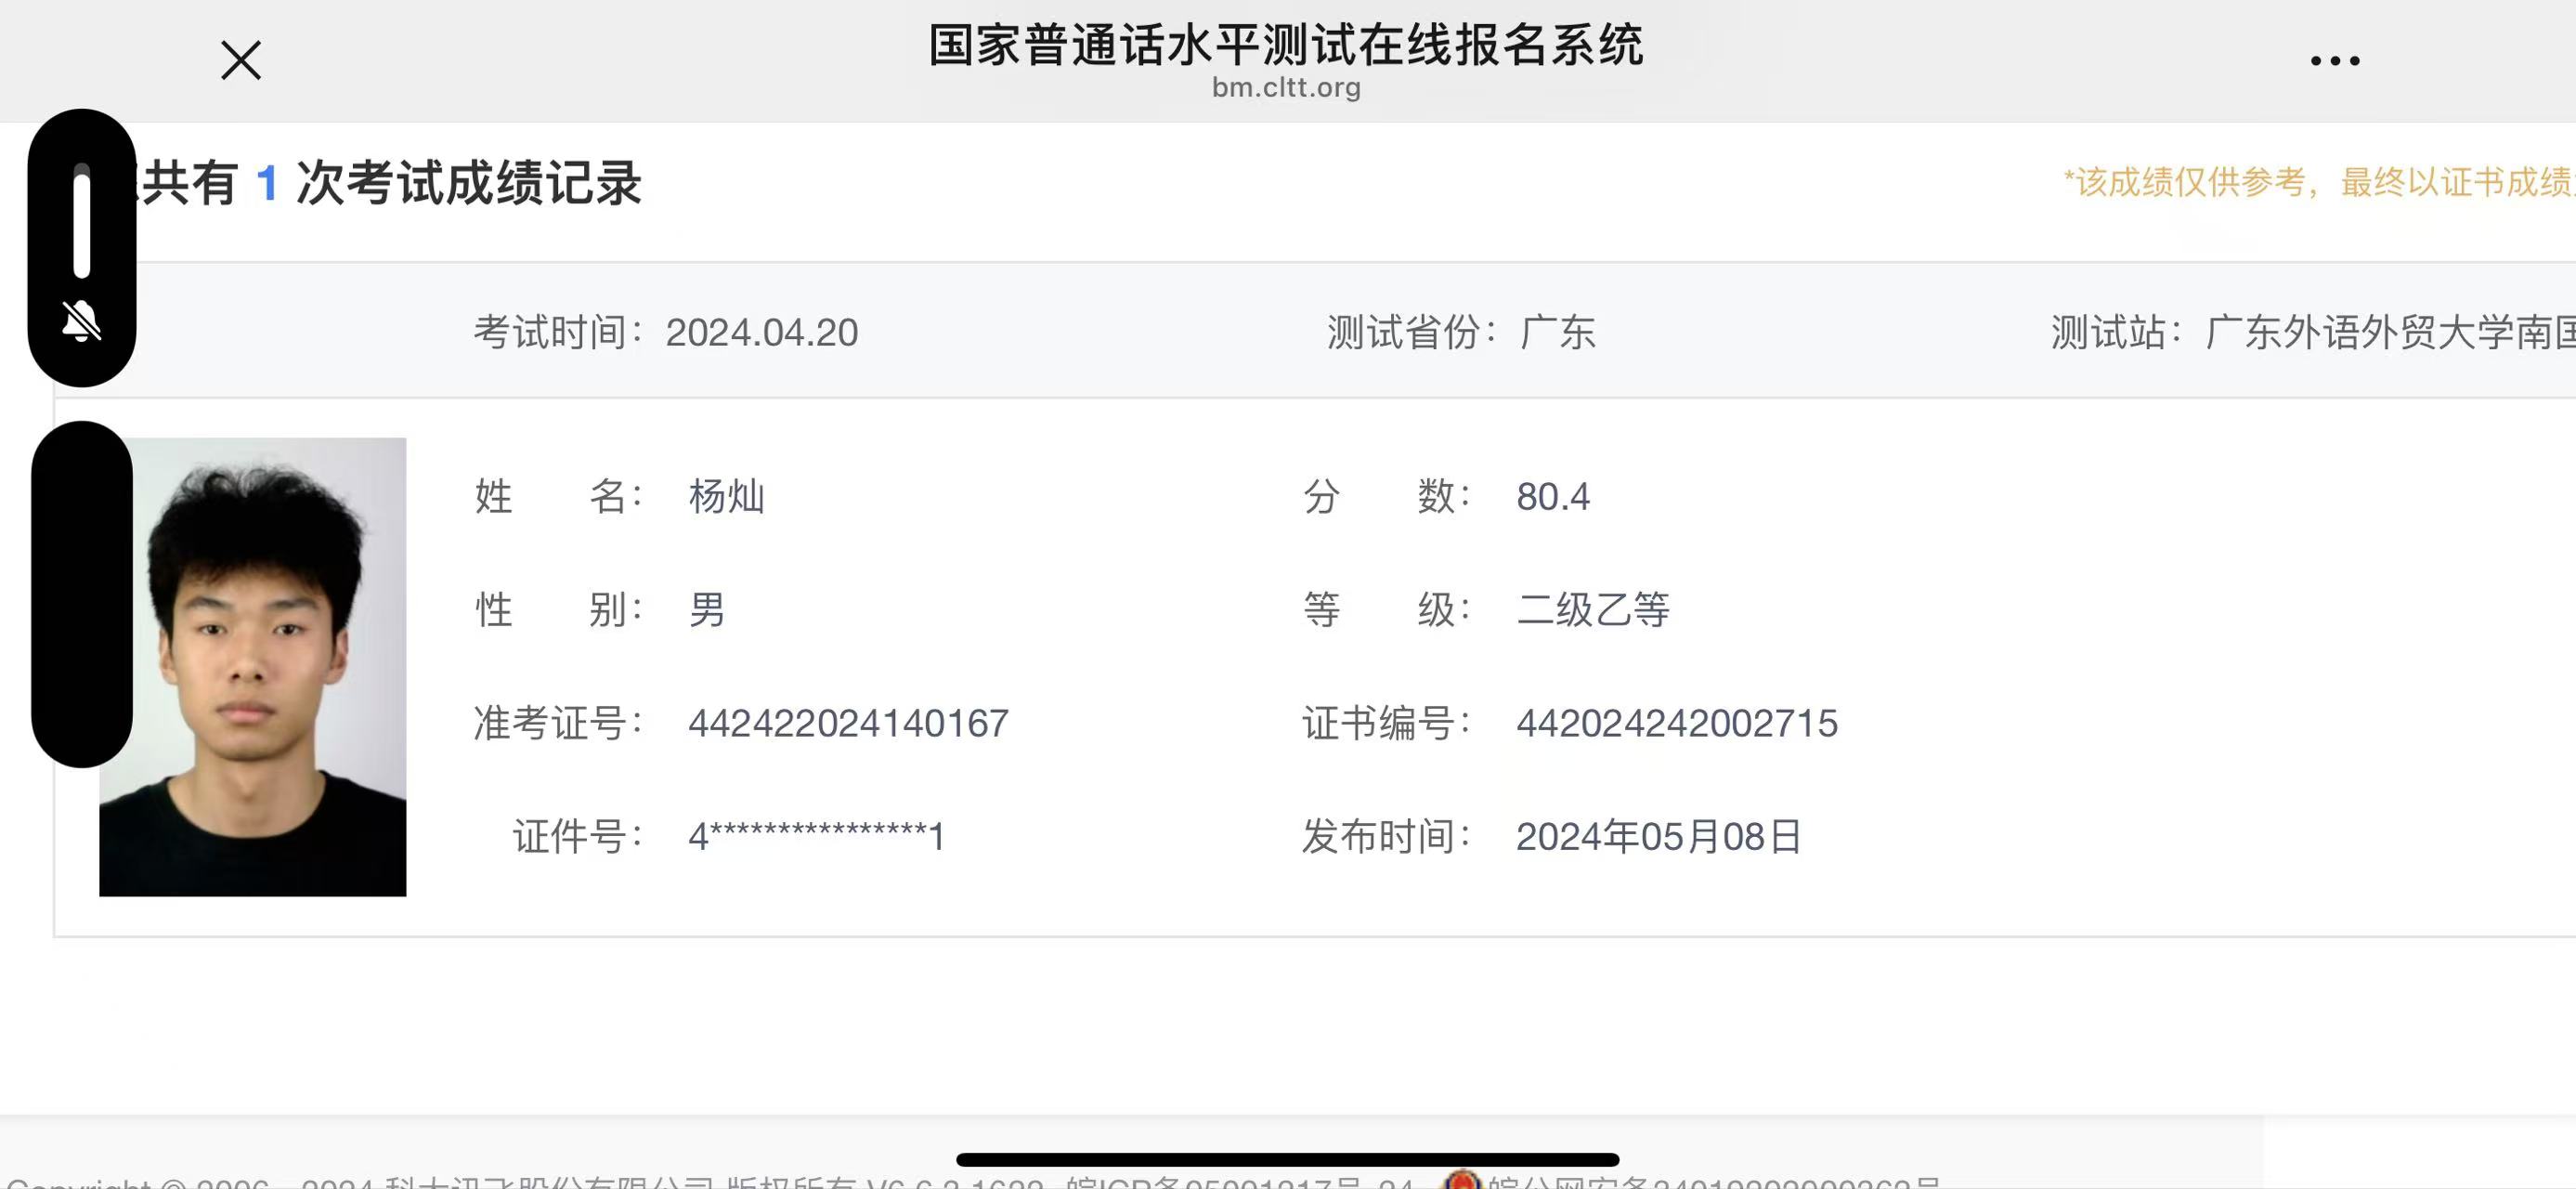Select the score value 80.4

pos(1552,497)
